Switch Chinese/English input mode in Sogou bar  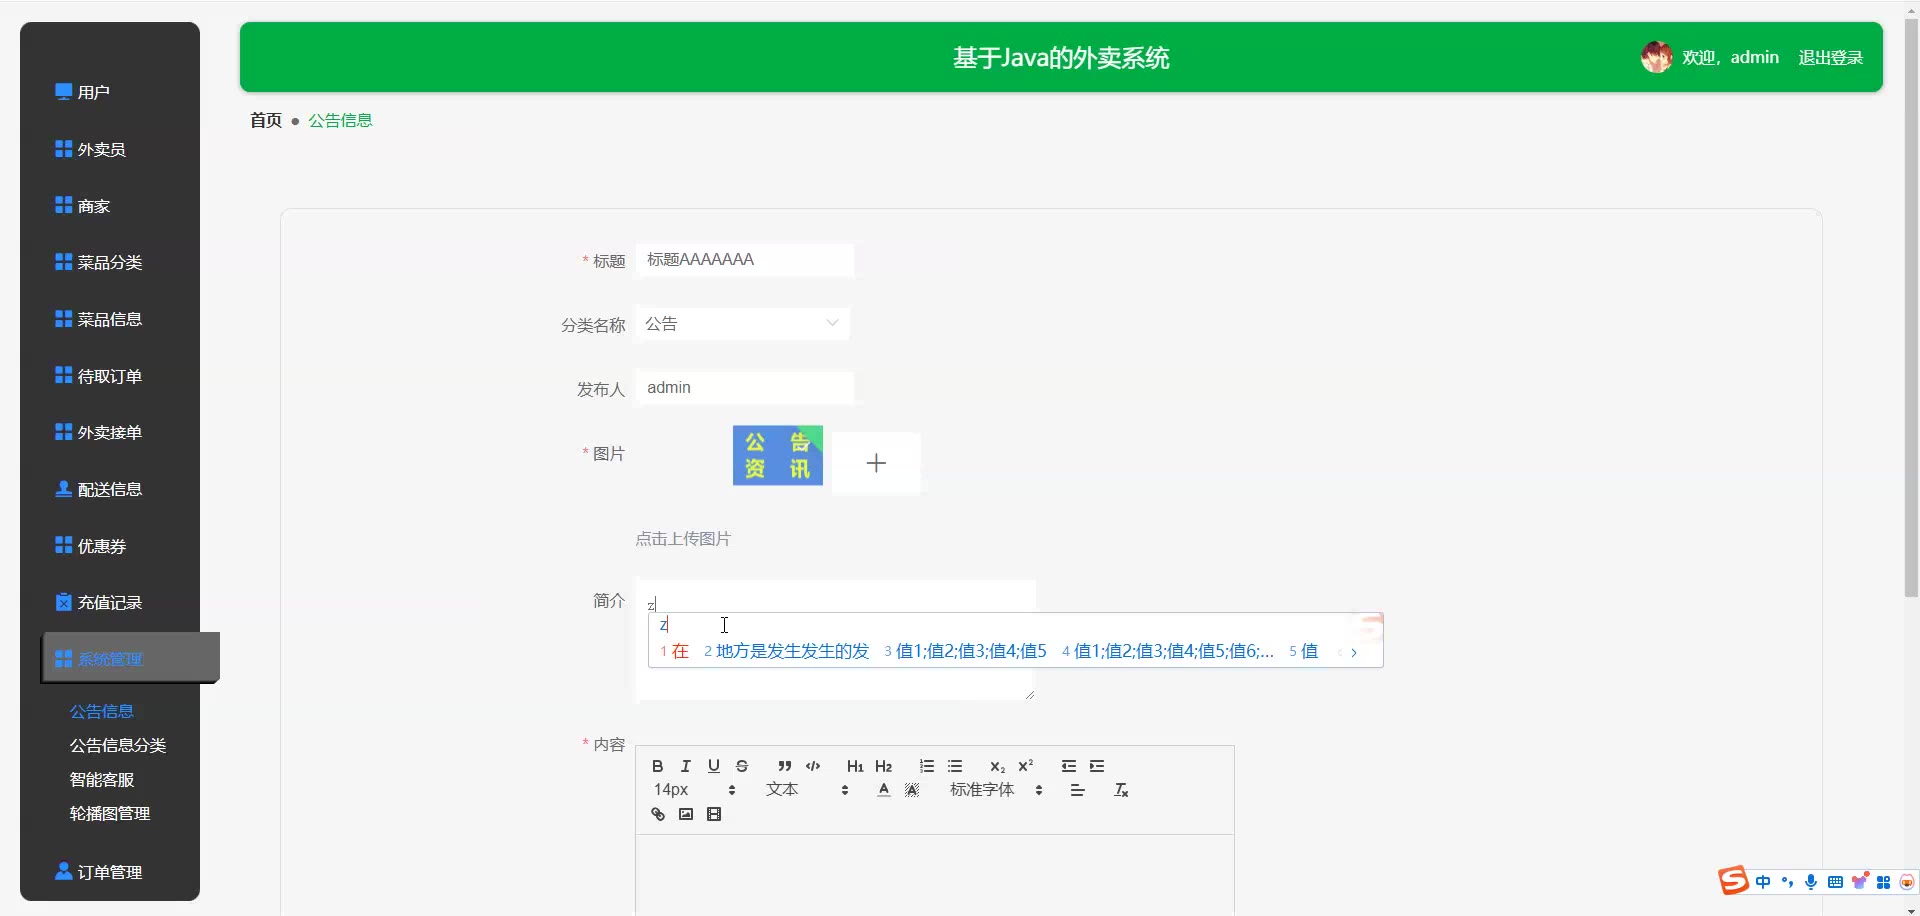[1762, 882]
